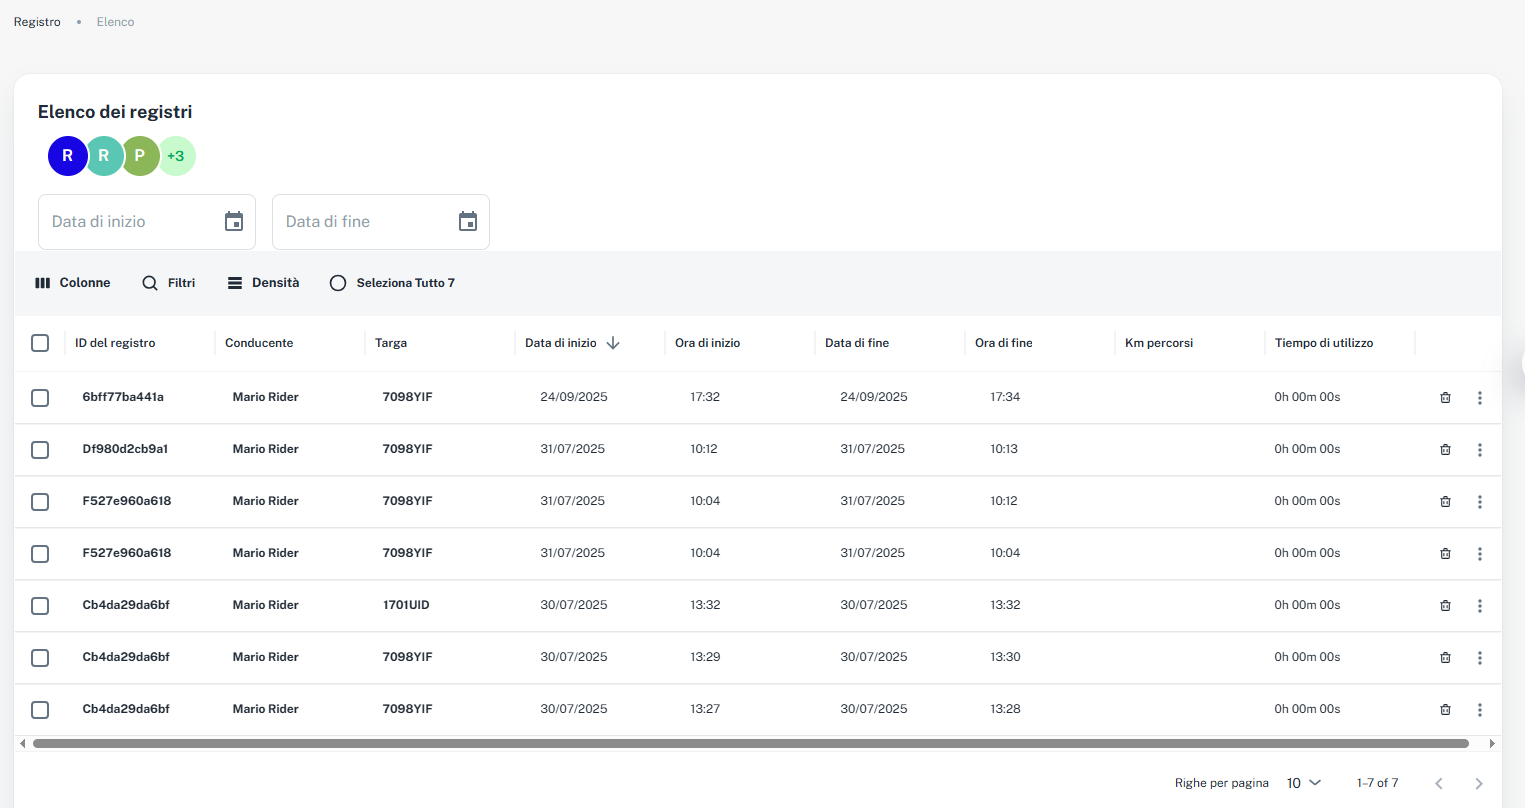Image resolution: width=1525 pixels, height=808 pixels.
Task: Toggle the select-all checkbox in table header
Action: (40, 343)
